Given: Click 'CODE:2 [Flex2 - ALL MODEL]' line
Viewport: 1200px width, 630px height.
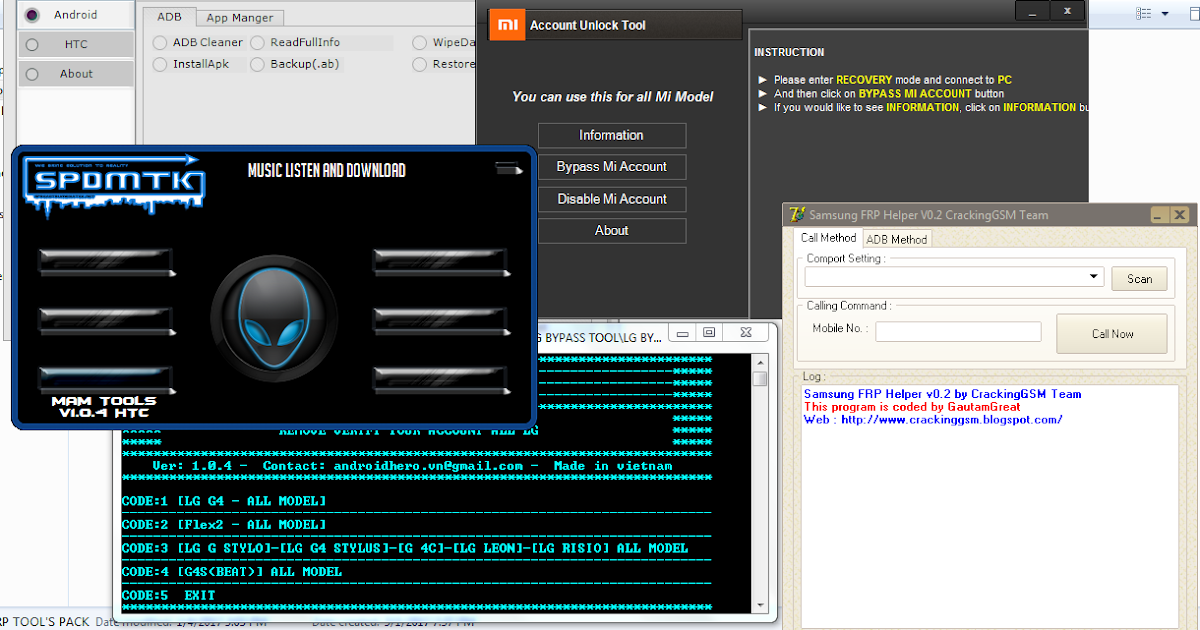Looking at the screenshot, I should click(224, 525).
